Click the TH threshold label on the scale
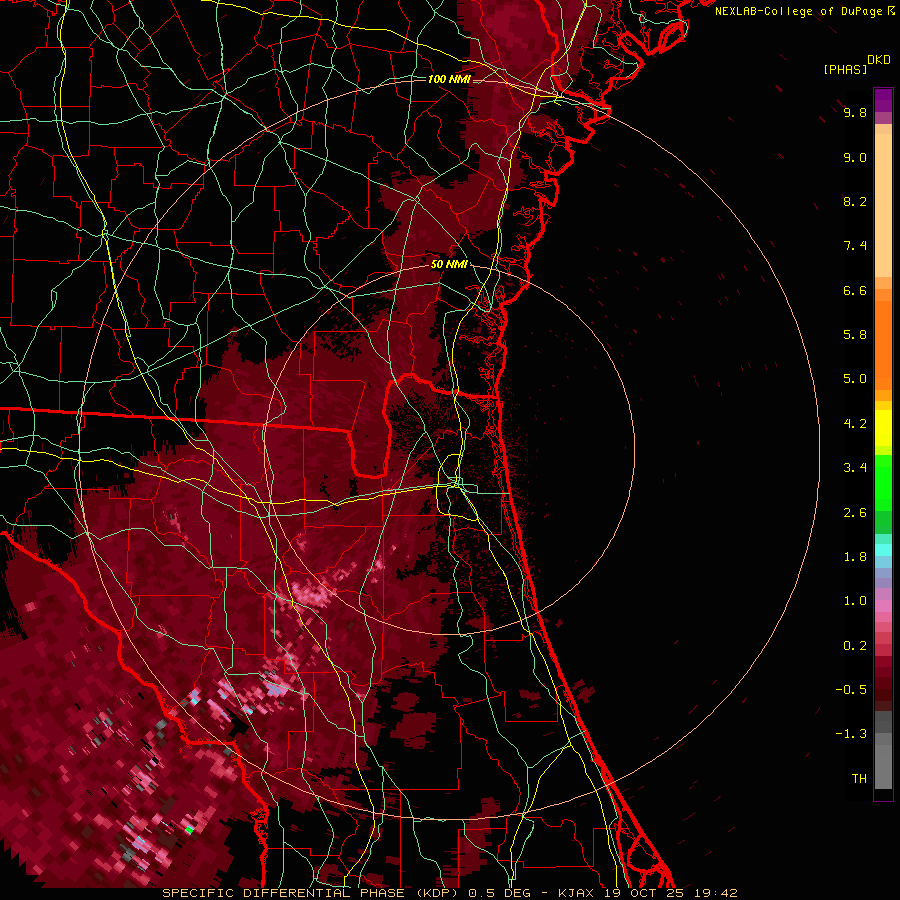The image size is (900, 900). point(859,779)
